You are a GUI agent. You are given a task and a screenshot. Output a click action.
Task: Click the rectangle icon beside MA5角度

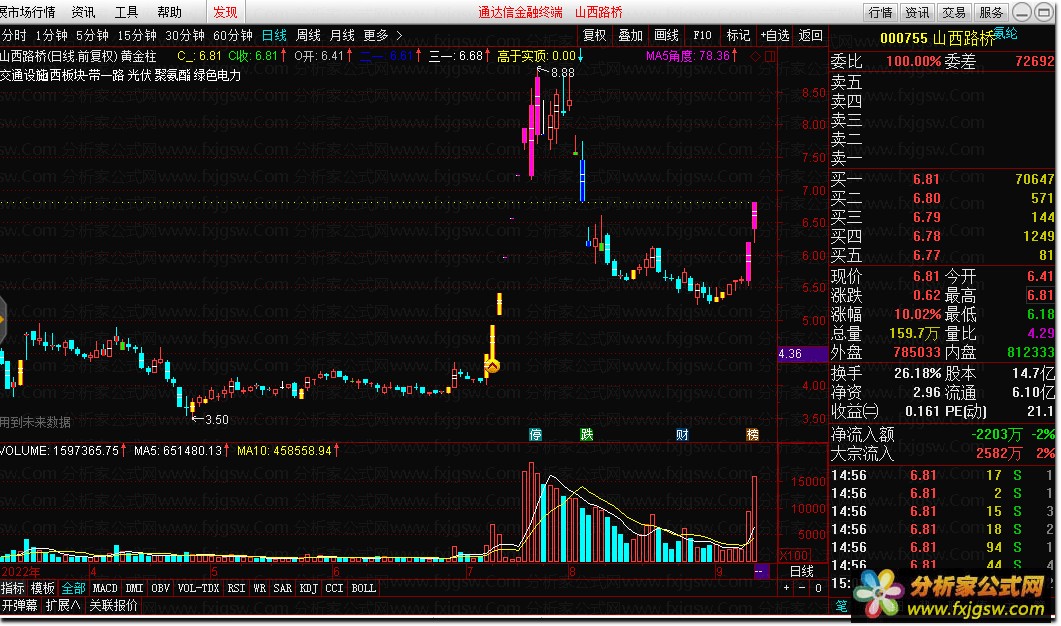coord(770,56)
